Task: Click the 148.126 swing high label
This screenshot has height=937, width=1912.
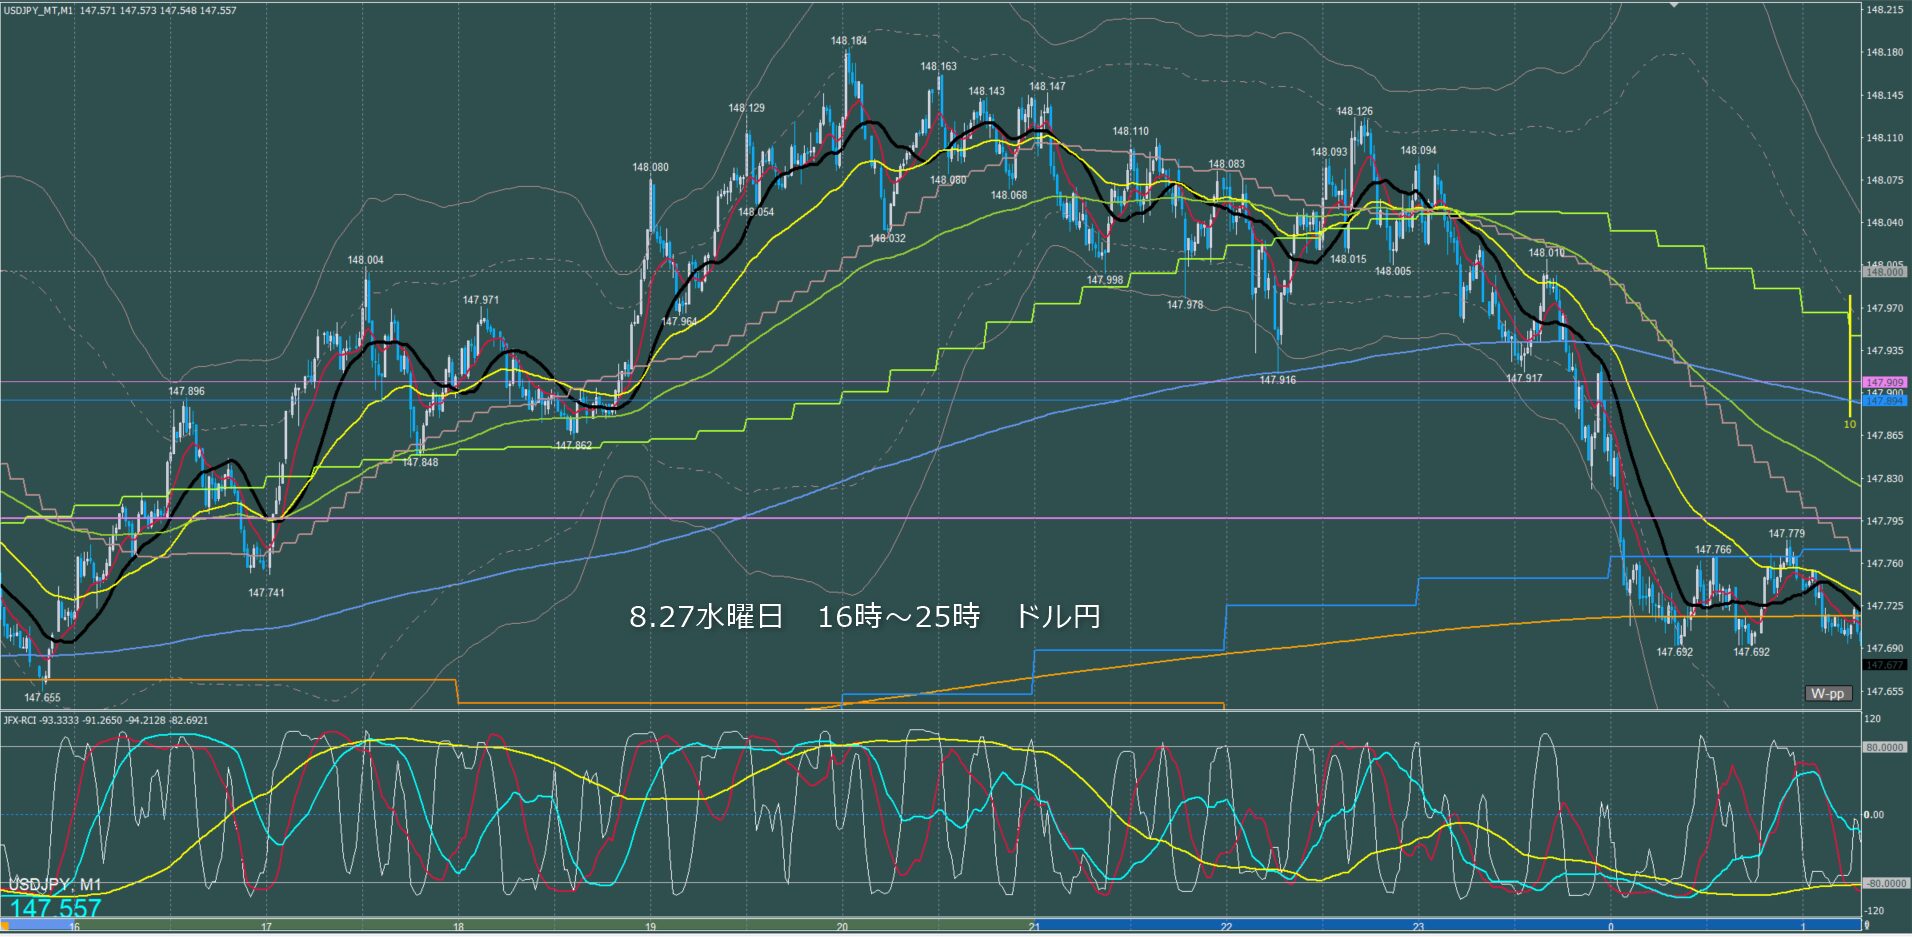Action: (x=1354, y=111)
